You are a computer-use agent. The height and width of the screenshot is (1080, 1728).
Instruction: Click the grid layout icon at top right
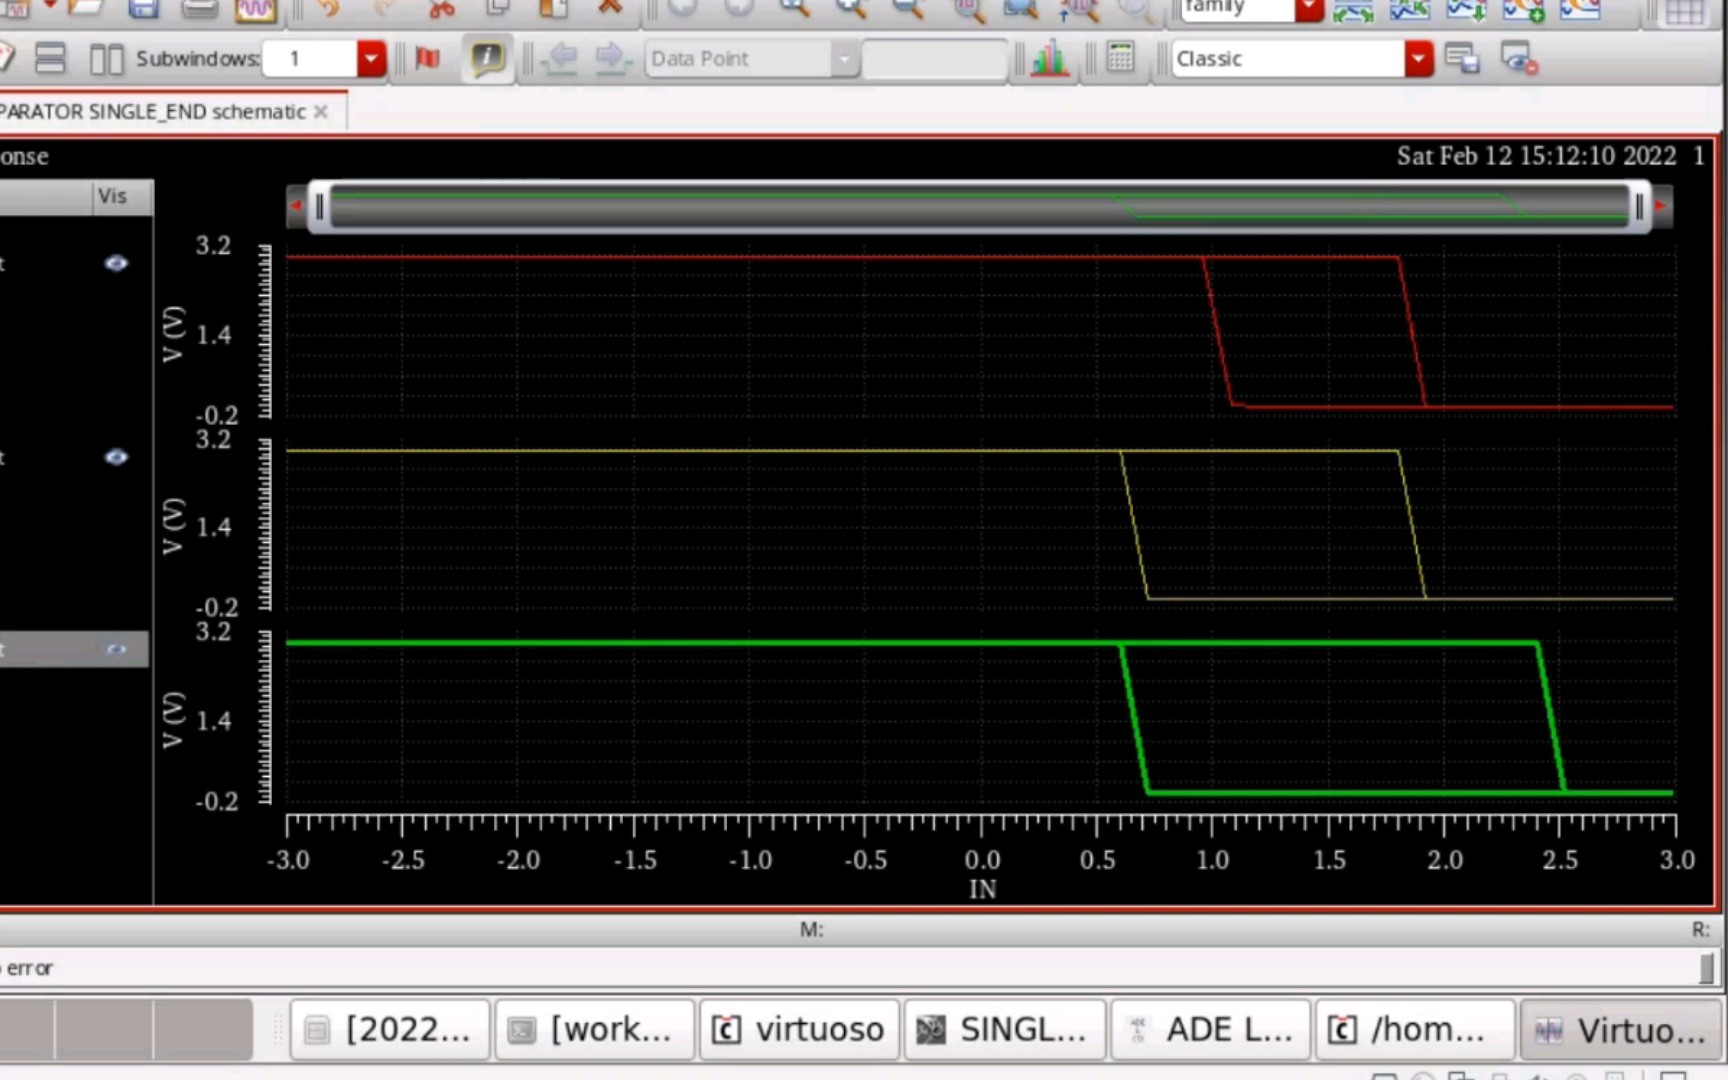tap(1685, 10)
